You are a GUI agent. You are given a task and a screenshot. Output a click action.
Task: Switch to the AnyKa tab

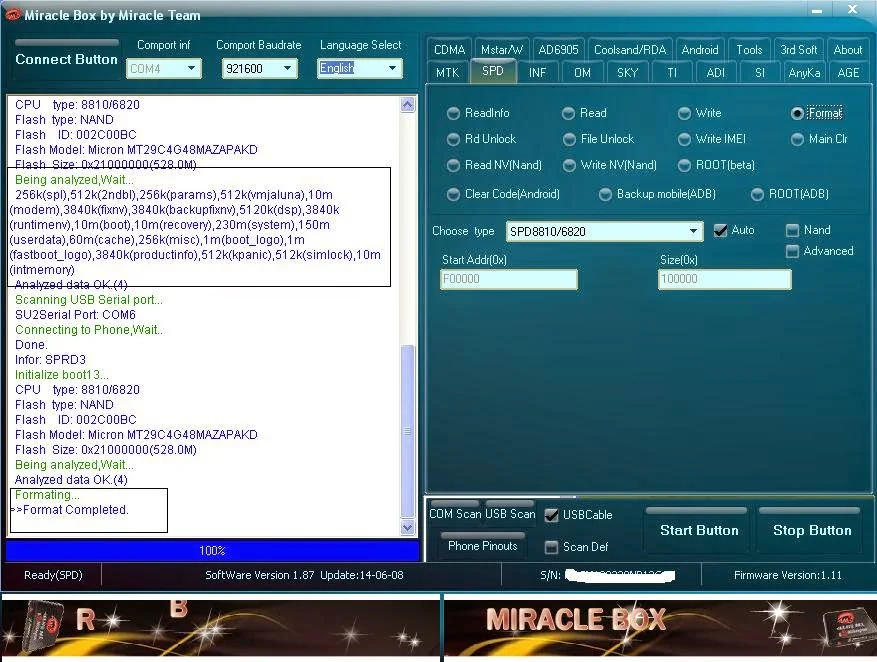point(804,73)
